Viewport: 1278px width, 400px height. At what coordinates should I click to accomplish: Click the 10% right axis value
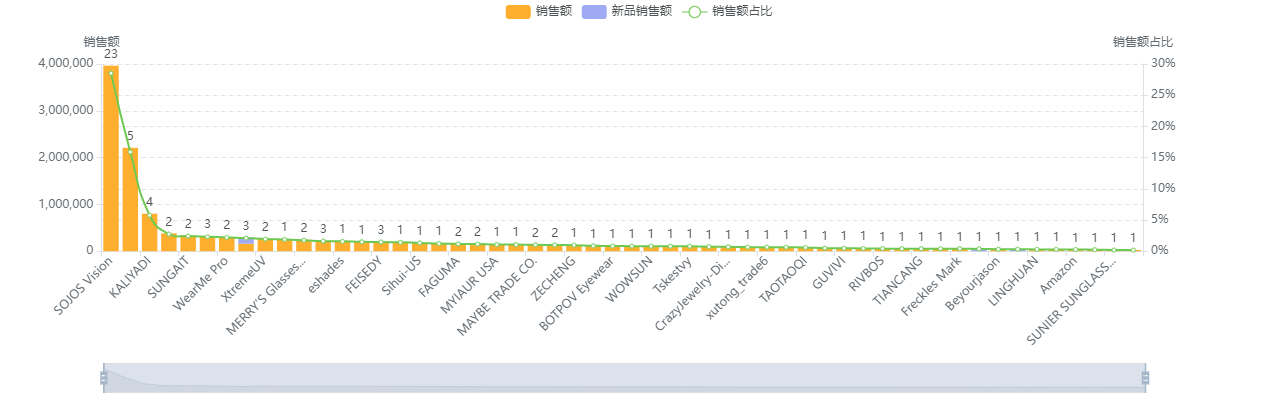pos(1163,188)
